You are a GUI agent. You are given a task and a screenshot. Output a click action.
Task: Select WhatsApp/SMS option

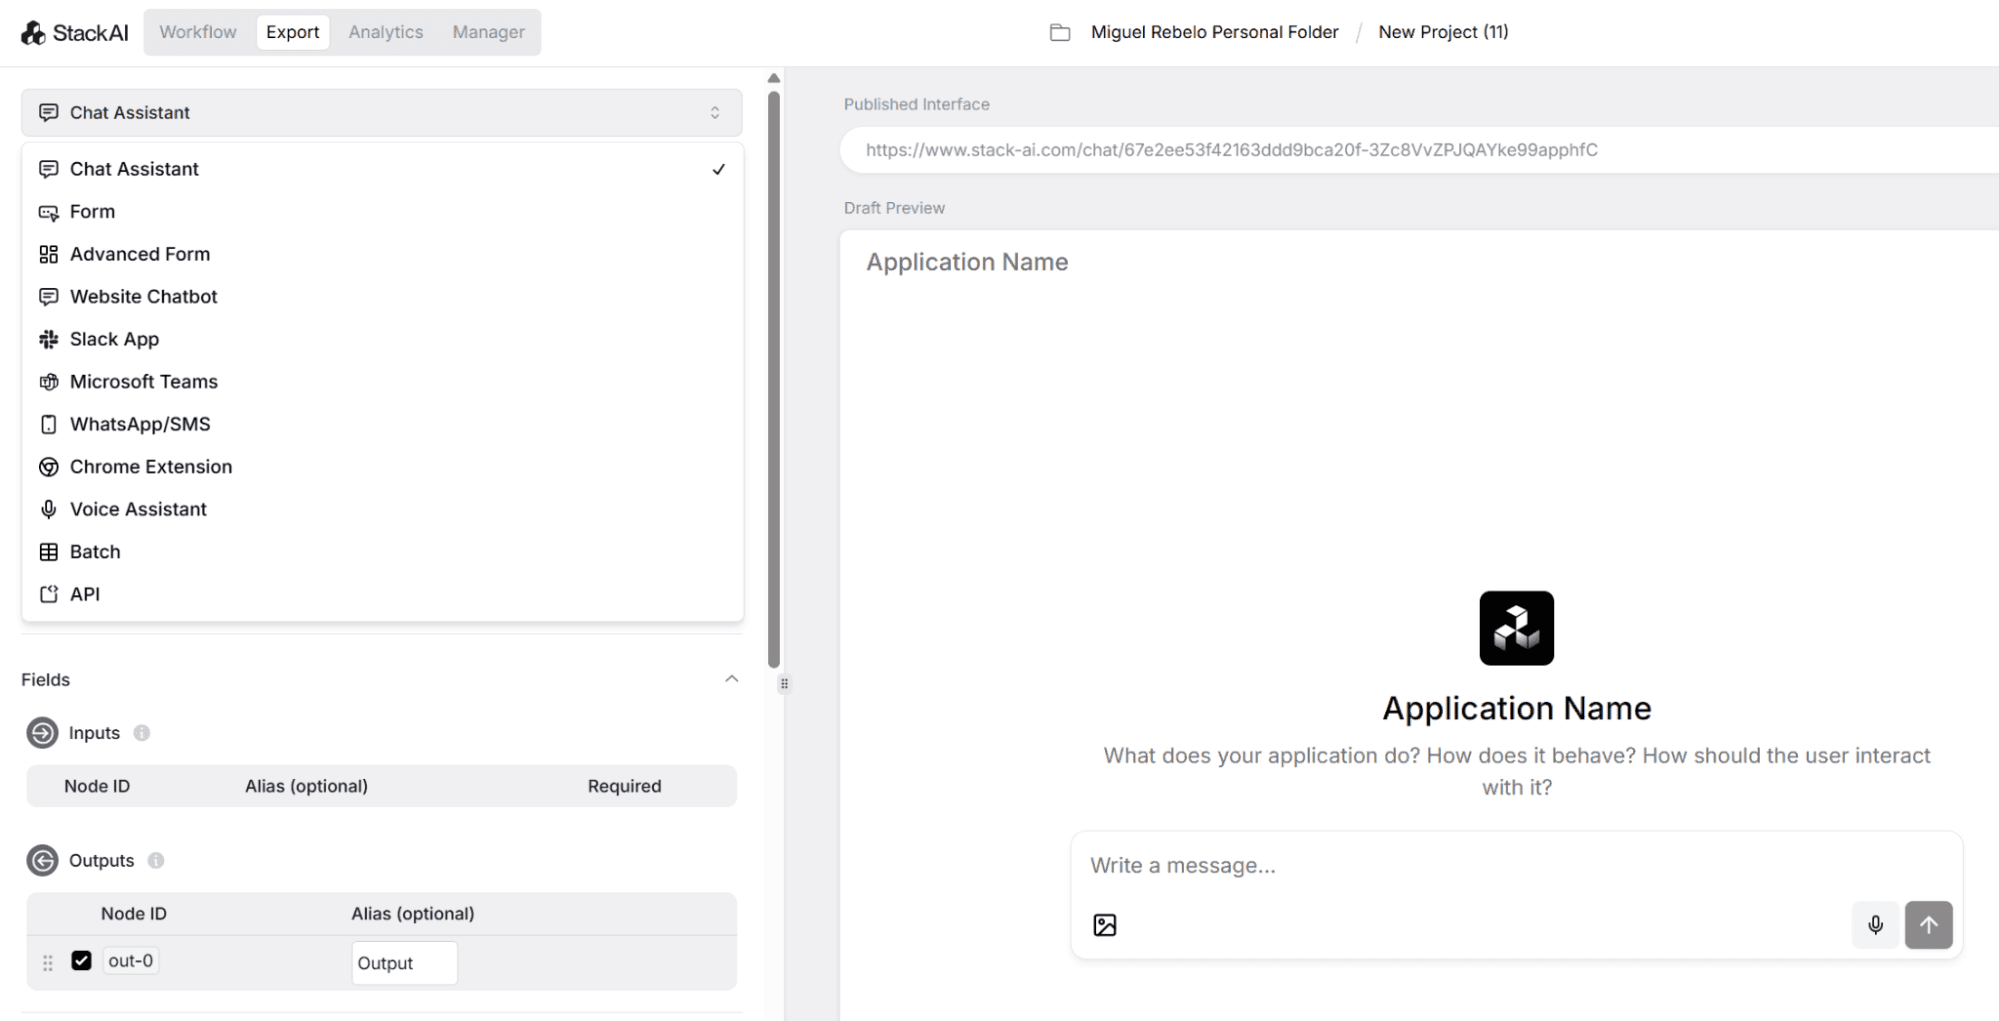pos(382,424)
